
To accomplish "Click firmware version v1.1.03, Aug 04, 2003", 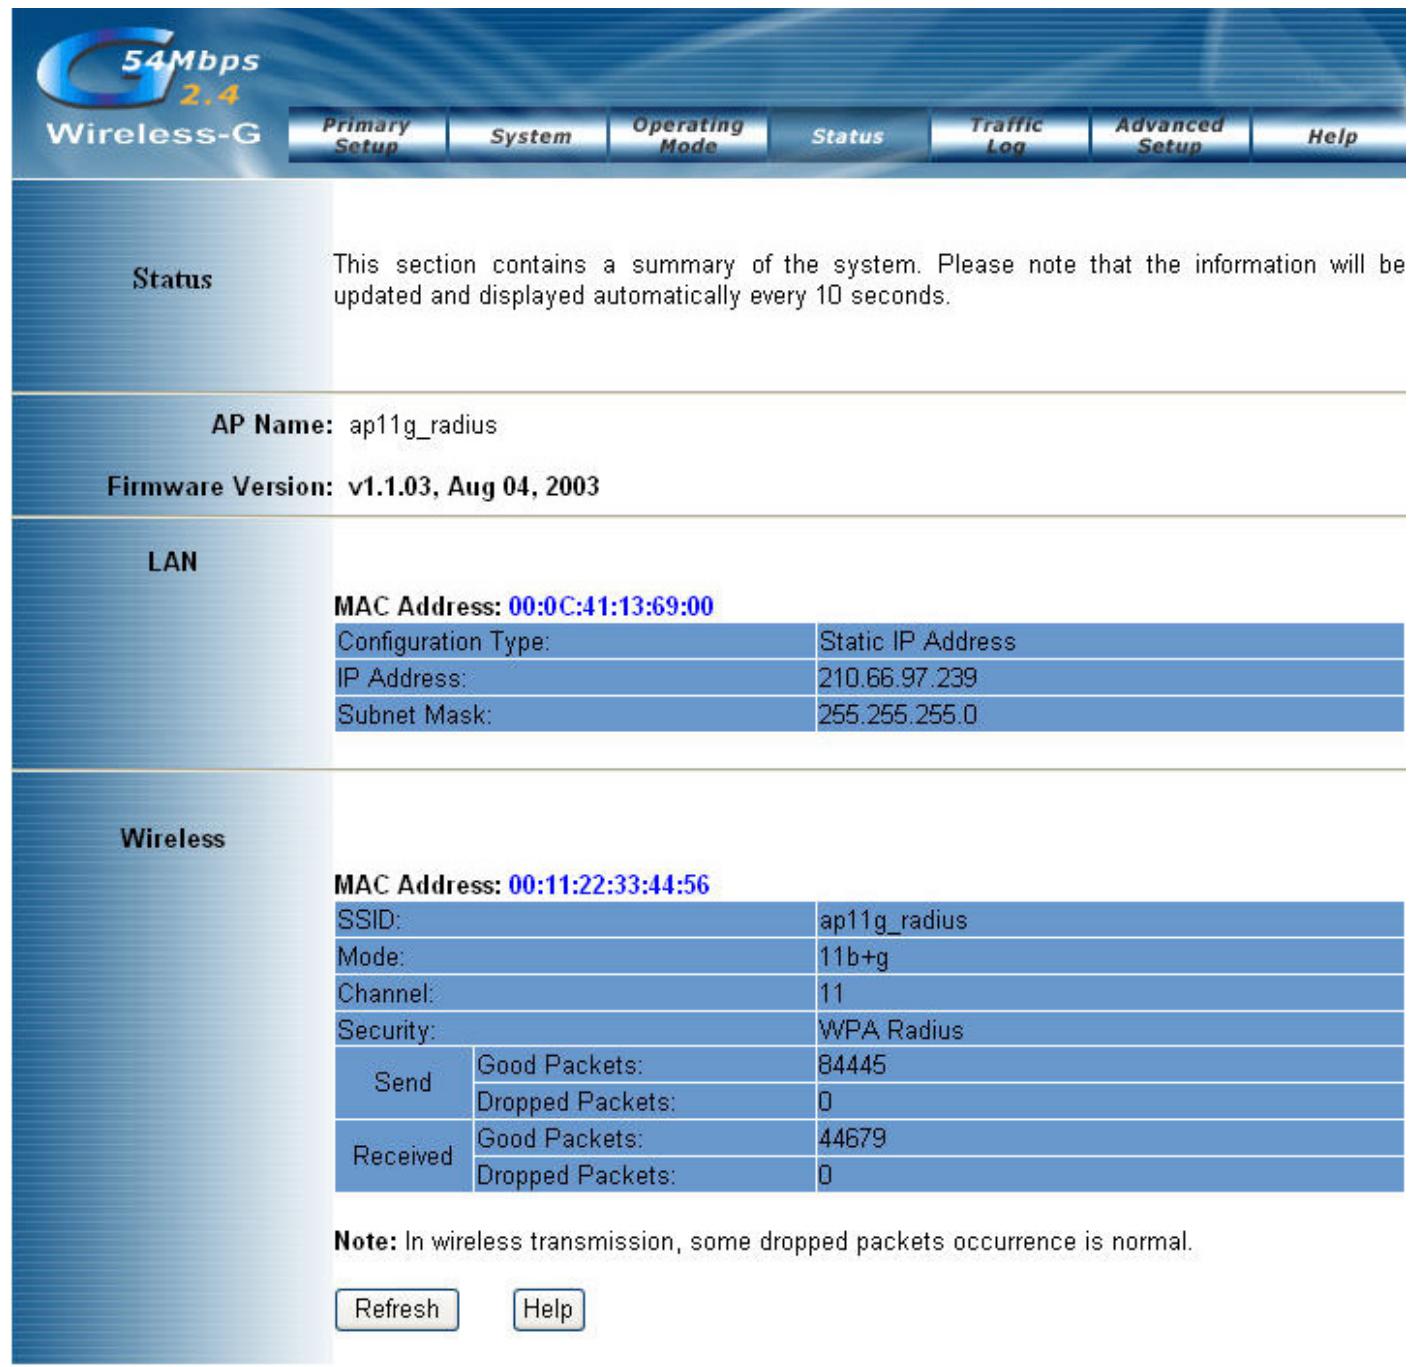I will point(474,487).
